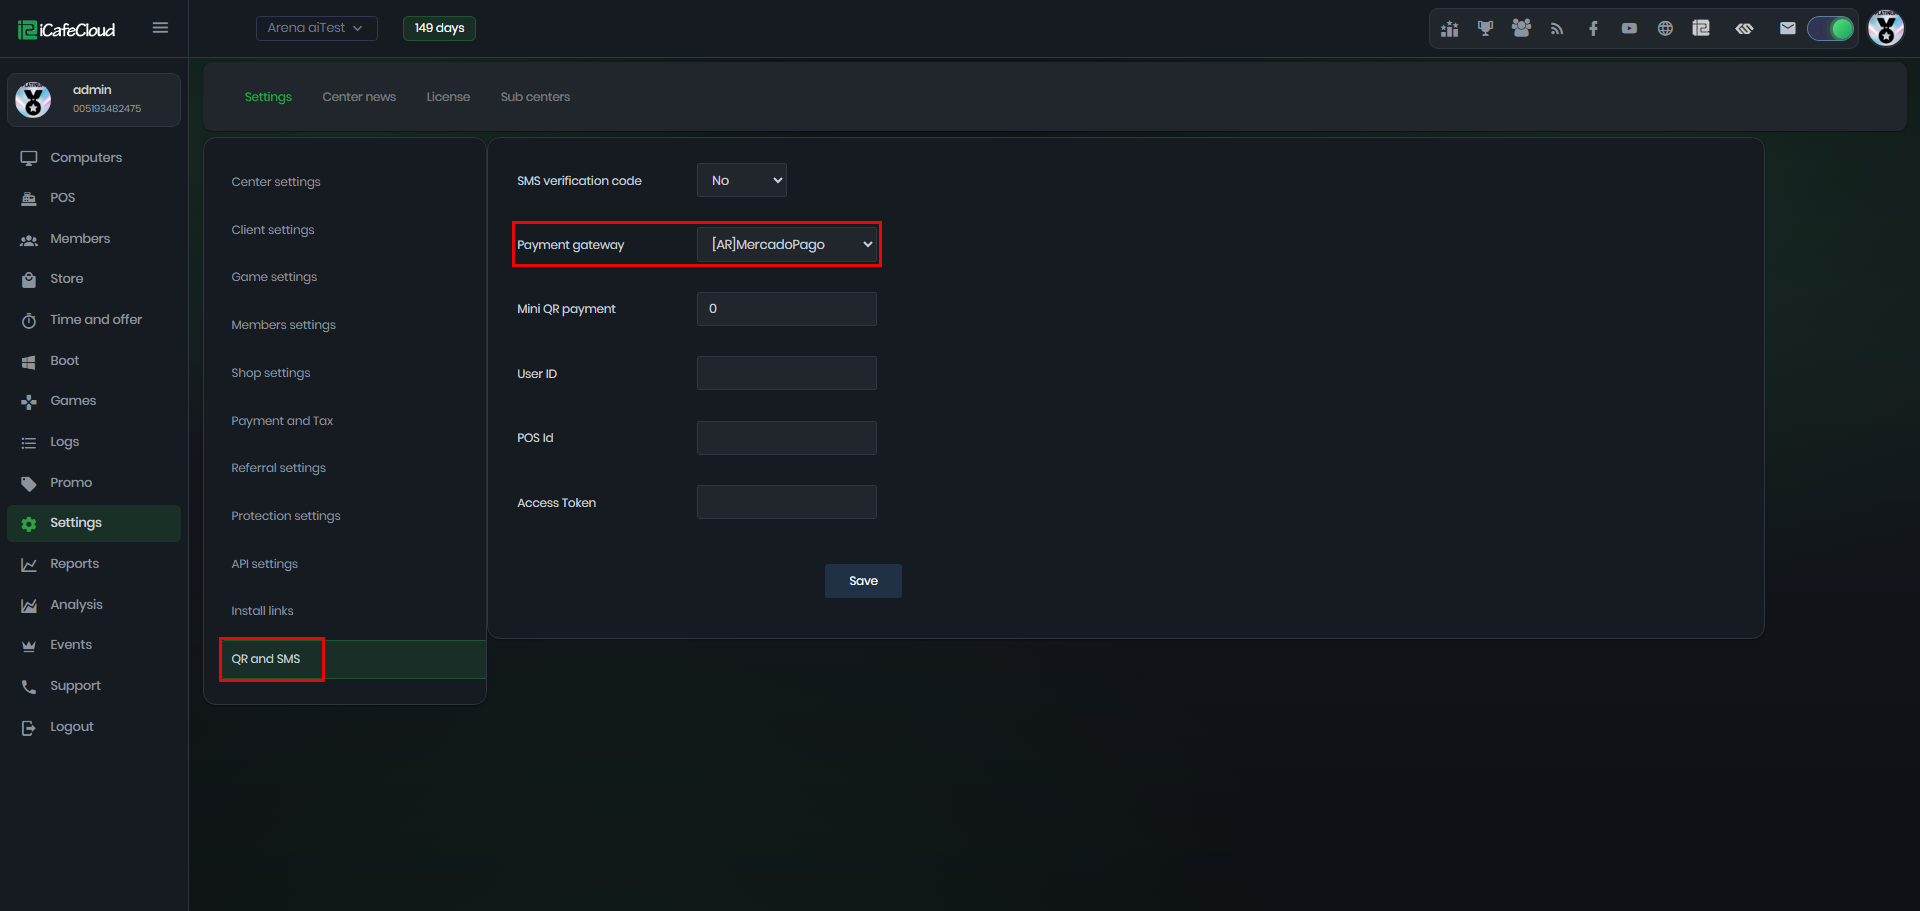Select QR and SMS section

(353, 659)
